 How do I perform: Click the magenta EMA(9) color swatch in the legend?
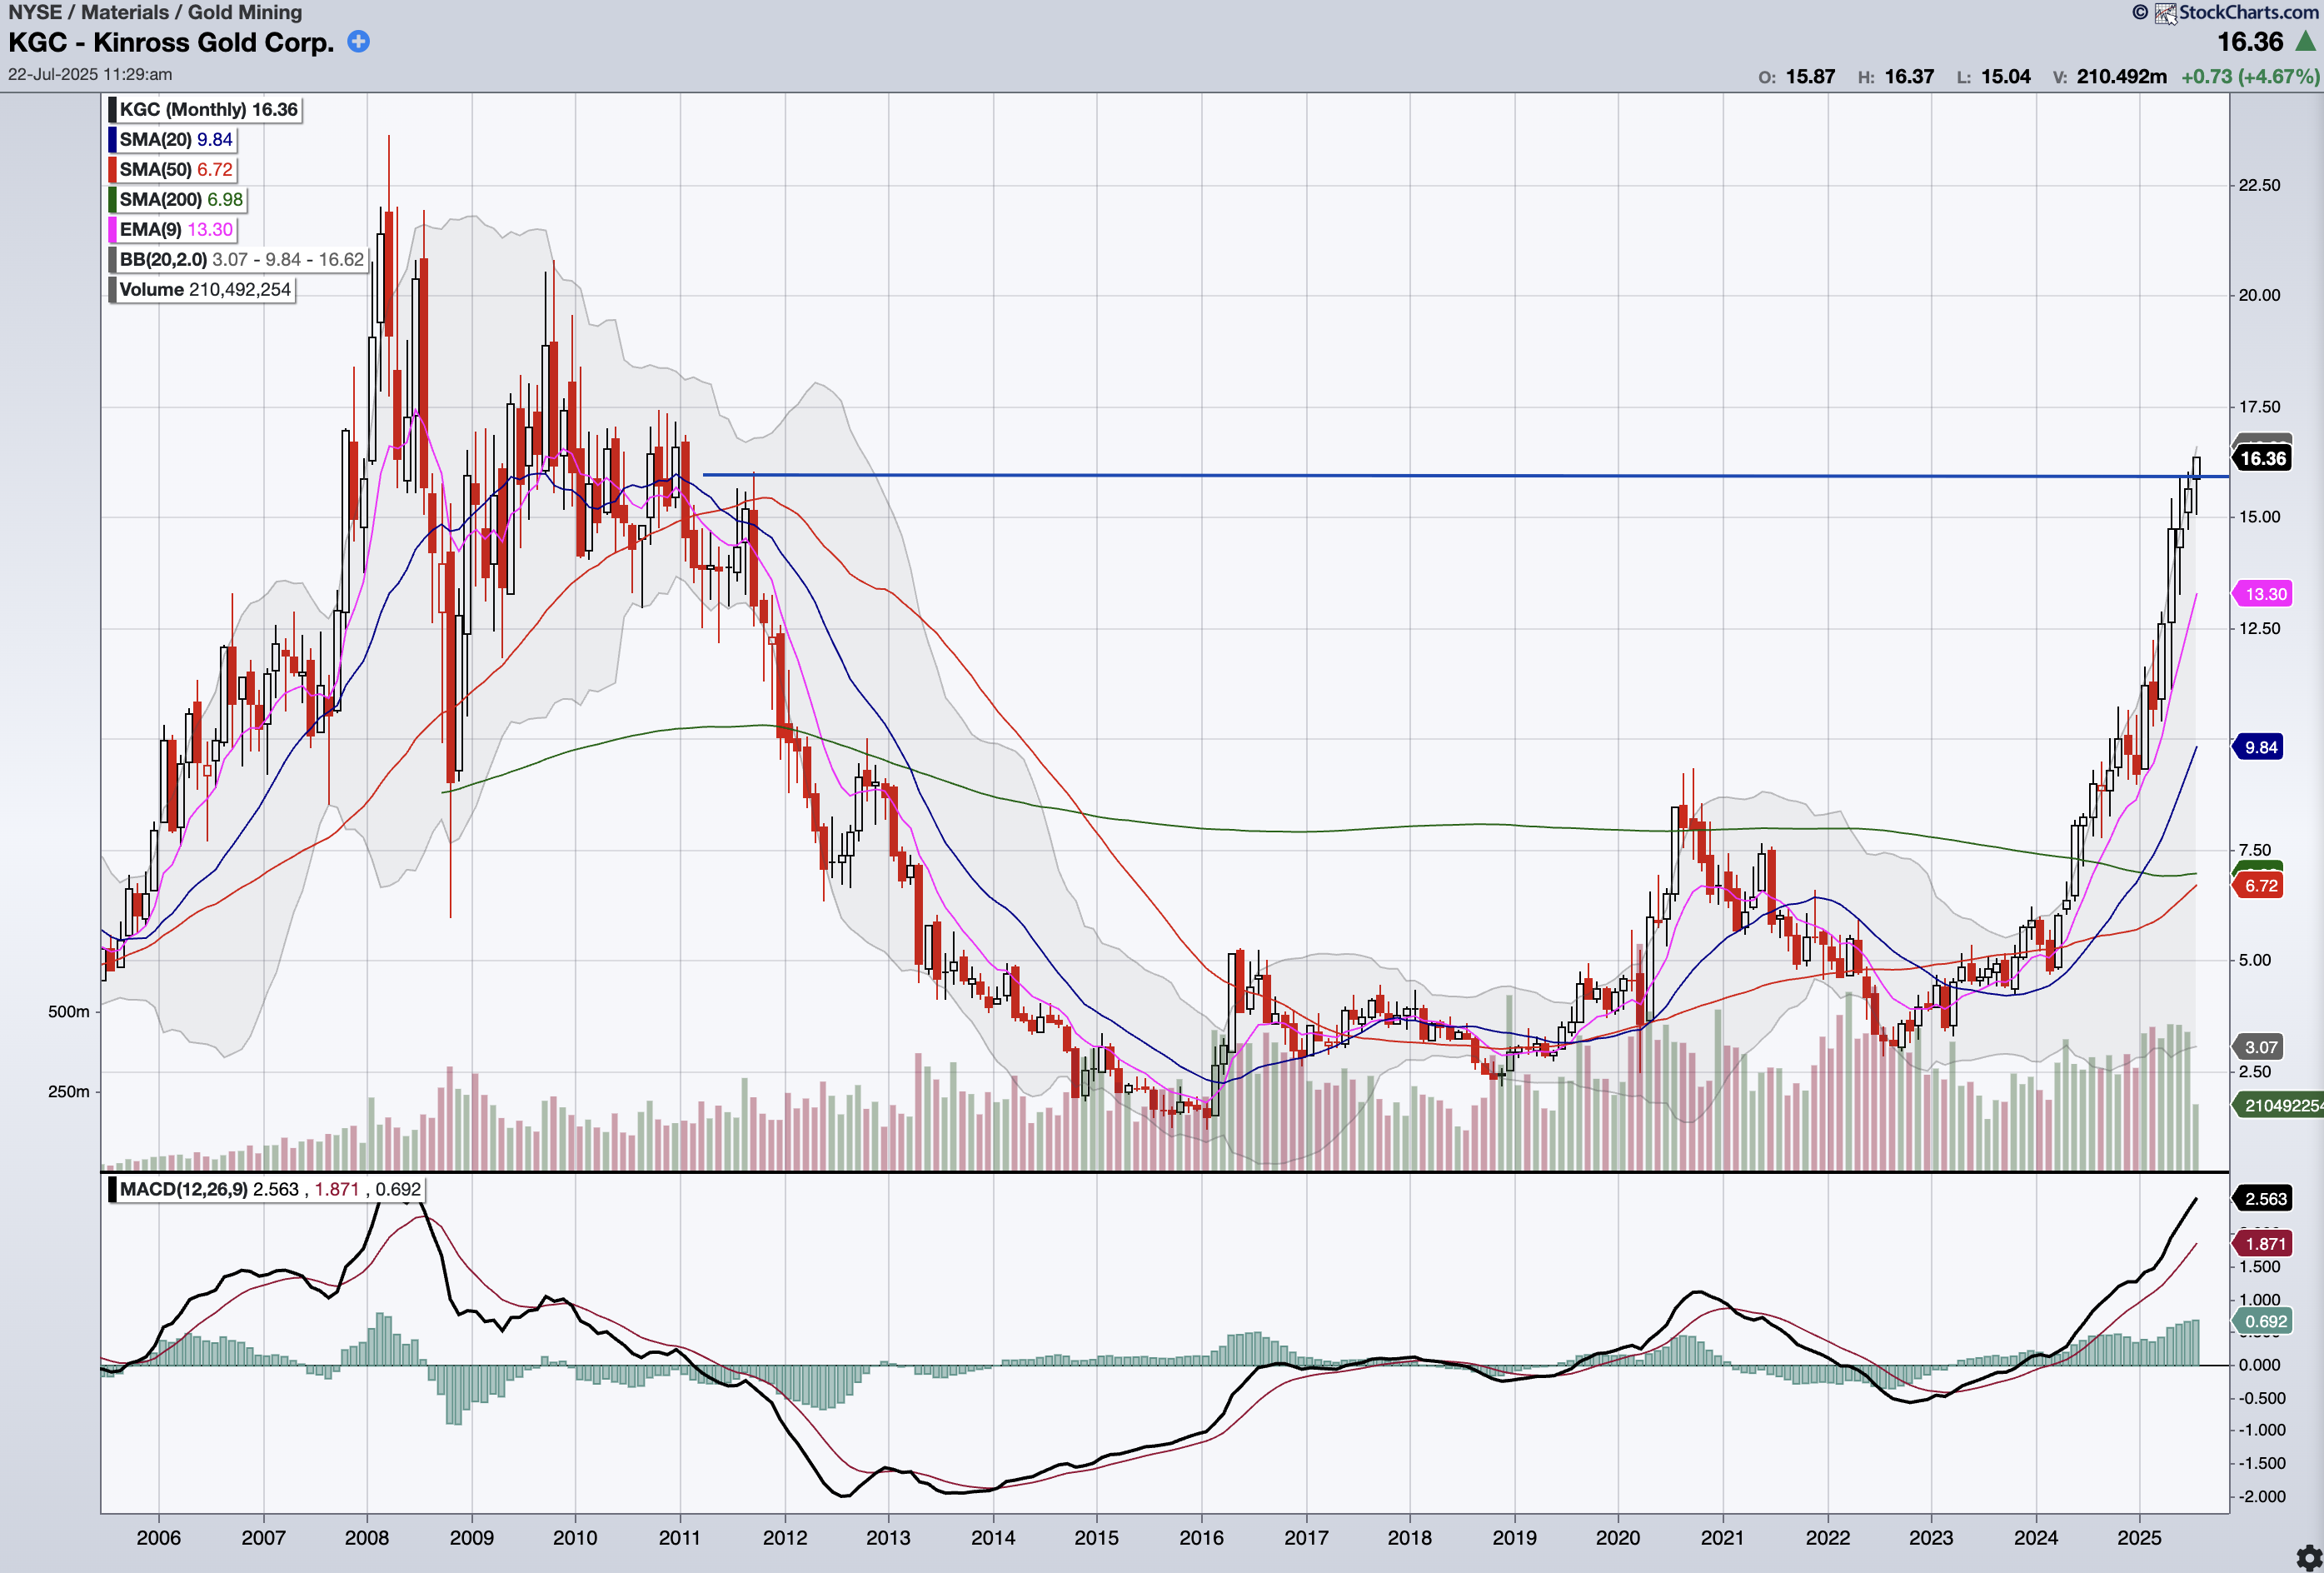(112, 230)
